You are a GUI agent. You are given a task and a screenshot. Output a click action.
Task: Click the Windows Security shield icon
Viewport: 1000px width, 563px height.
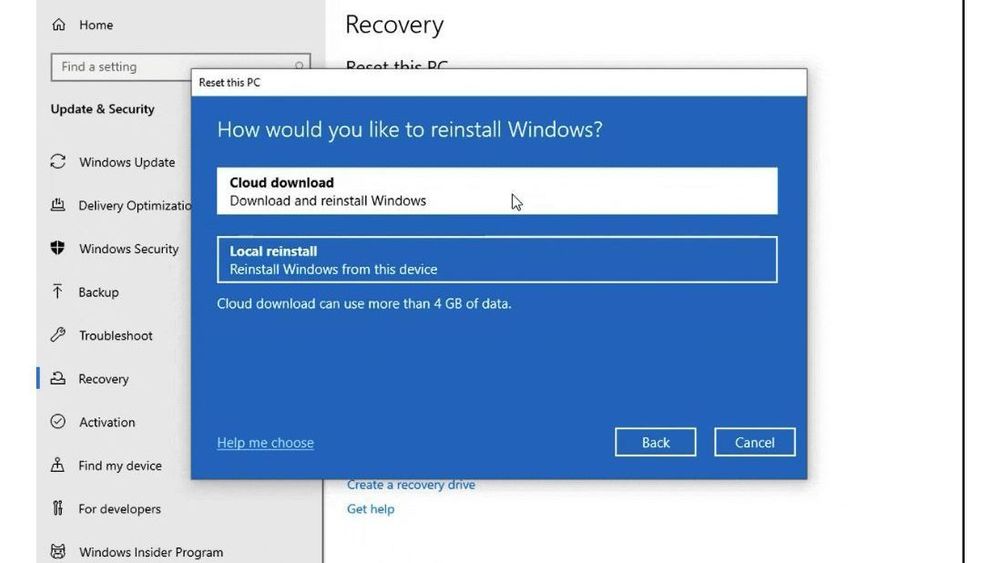coord(58,248)
